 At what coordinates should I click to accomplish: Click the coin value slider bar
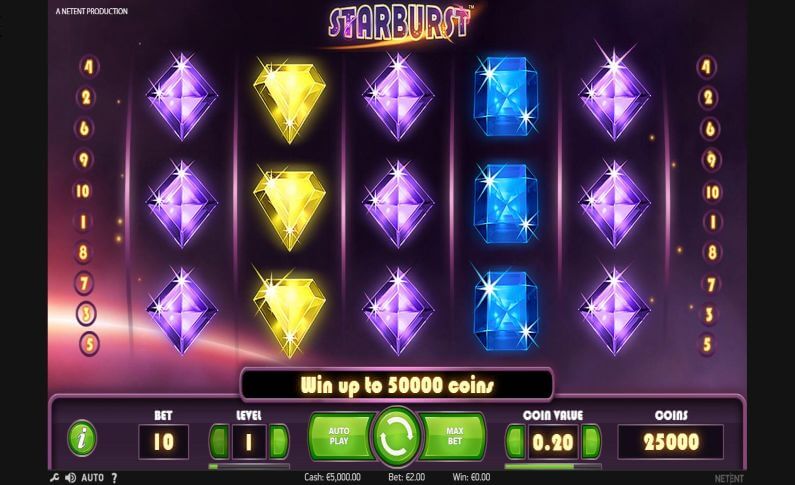[553, 466]
